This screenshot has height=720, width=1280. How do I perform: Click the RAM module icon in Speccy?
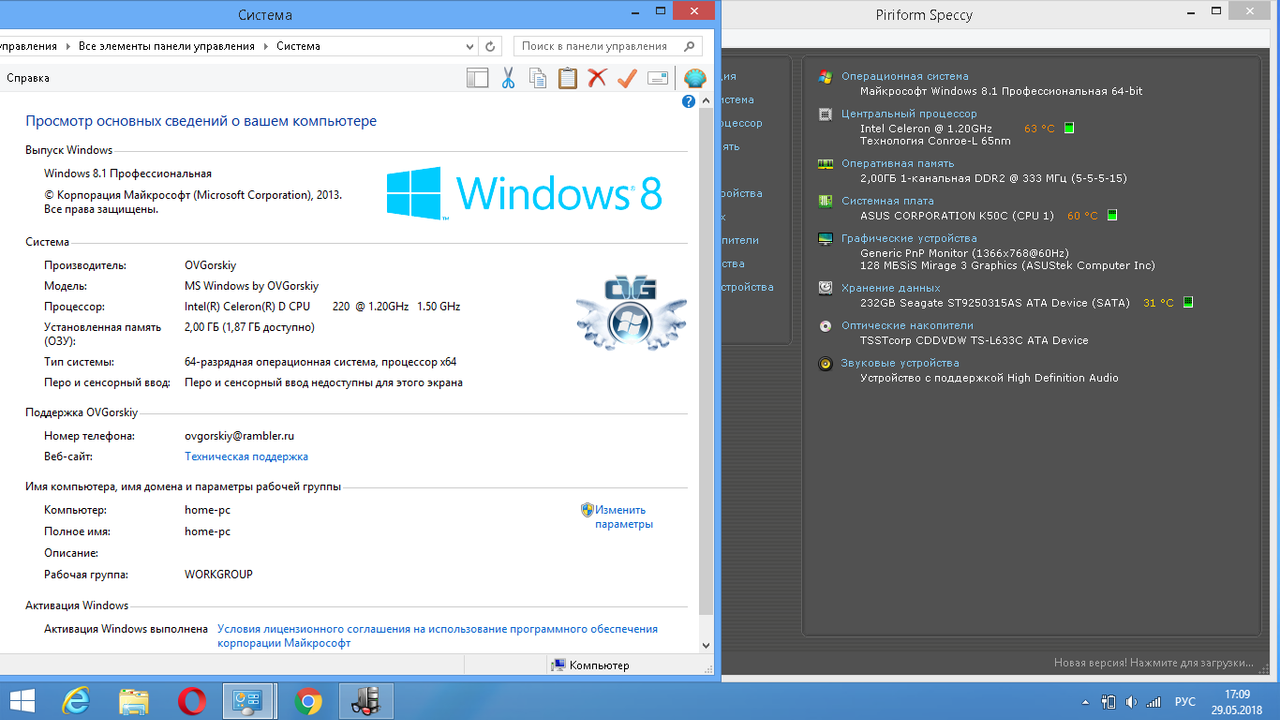(825, 164)
